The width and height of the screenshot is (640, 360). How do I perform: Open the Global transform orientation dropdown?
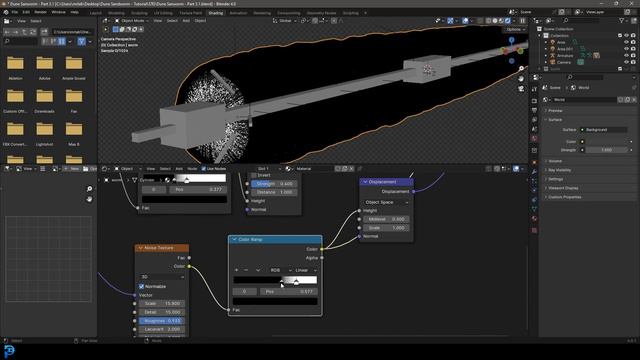coord(284,20)
